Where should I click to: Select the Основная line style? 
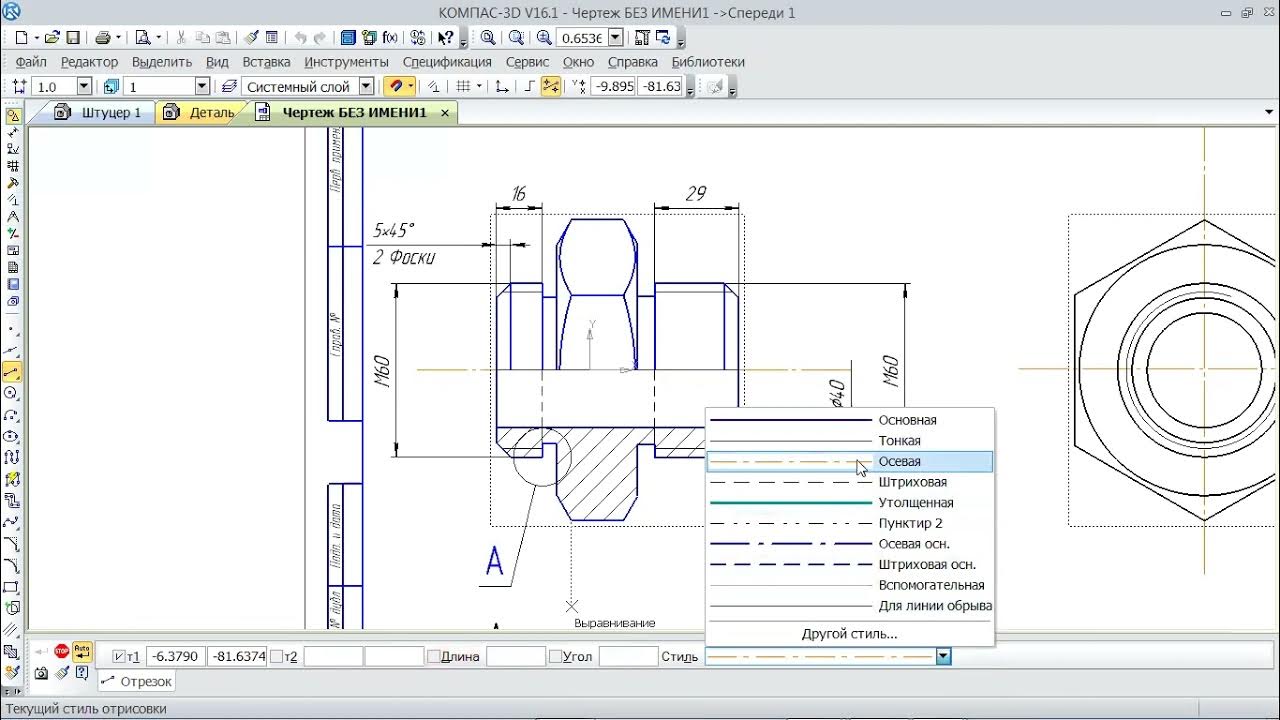point(849,420)
